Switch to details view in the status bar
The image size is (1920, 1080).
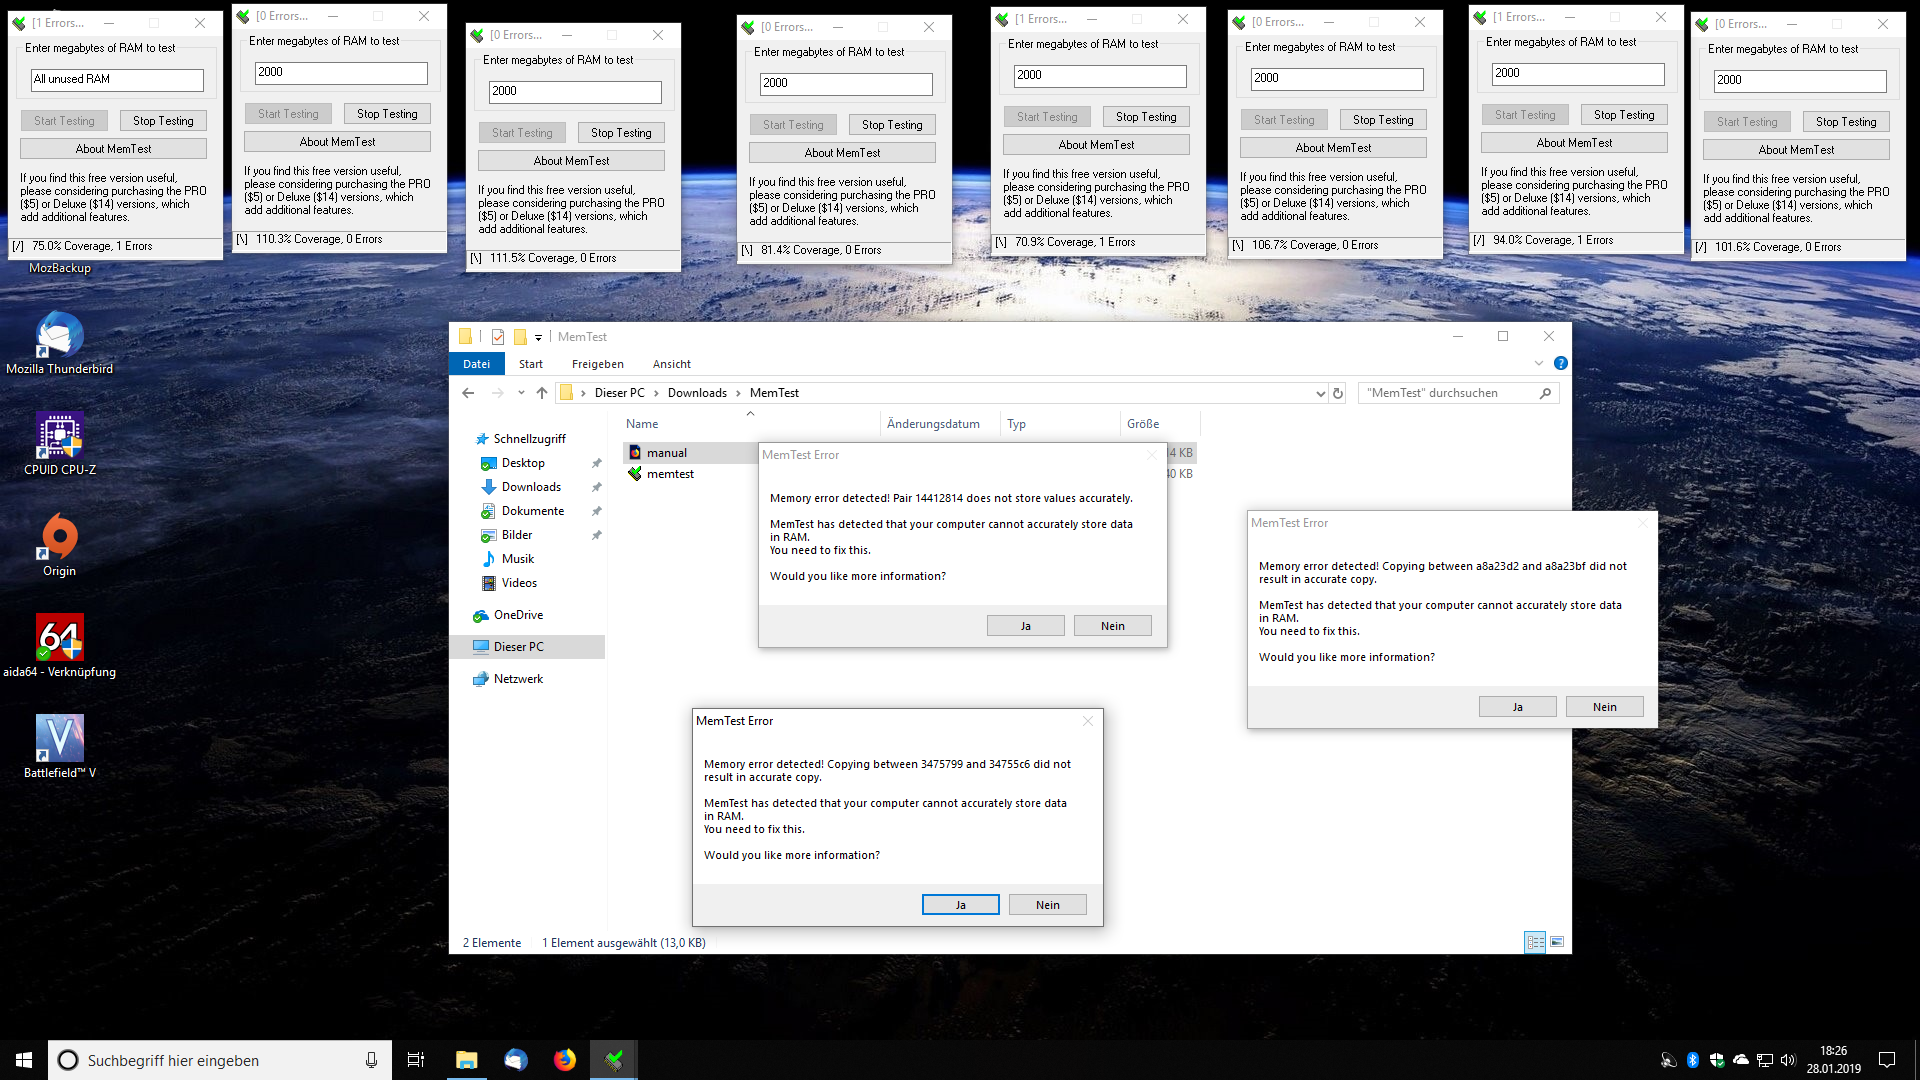coord(1535,942)
